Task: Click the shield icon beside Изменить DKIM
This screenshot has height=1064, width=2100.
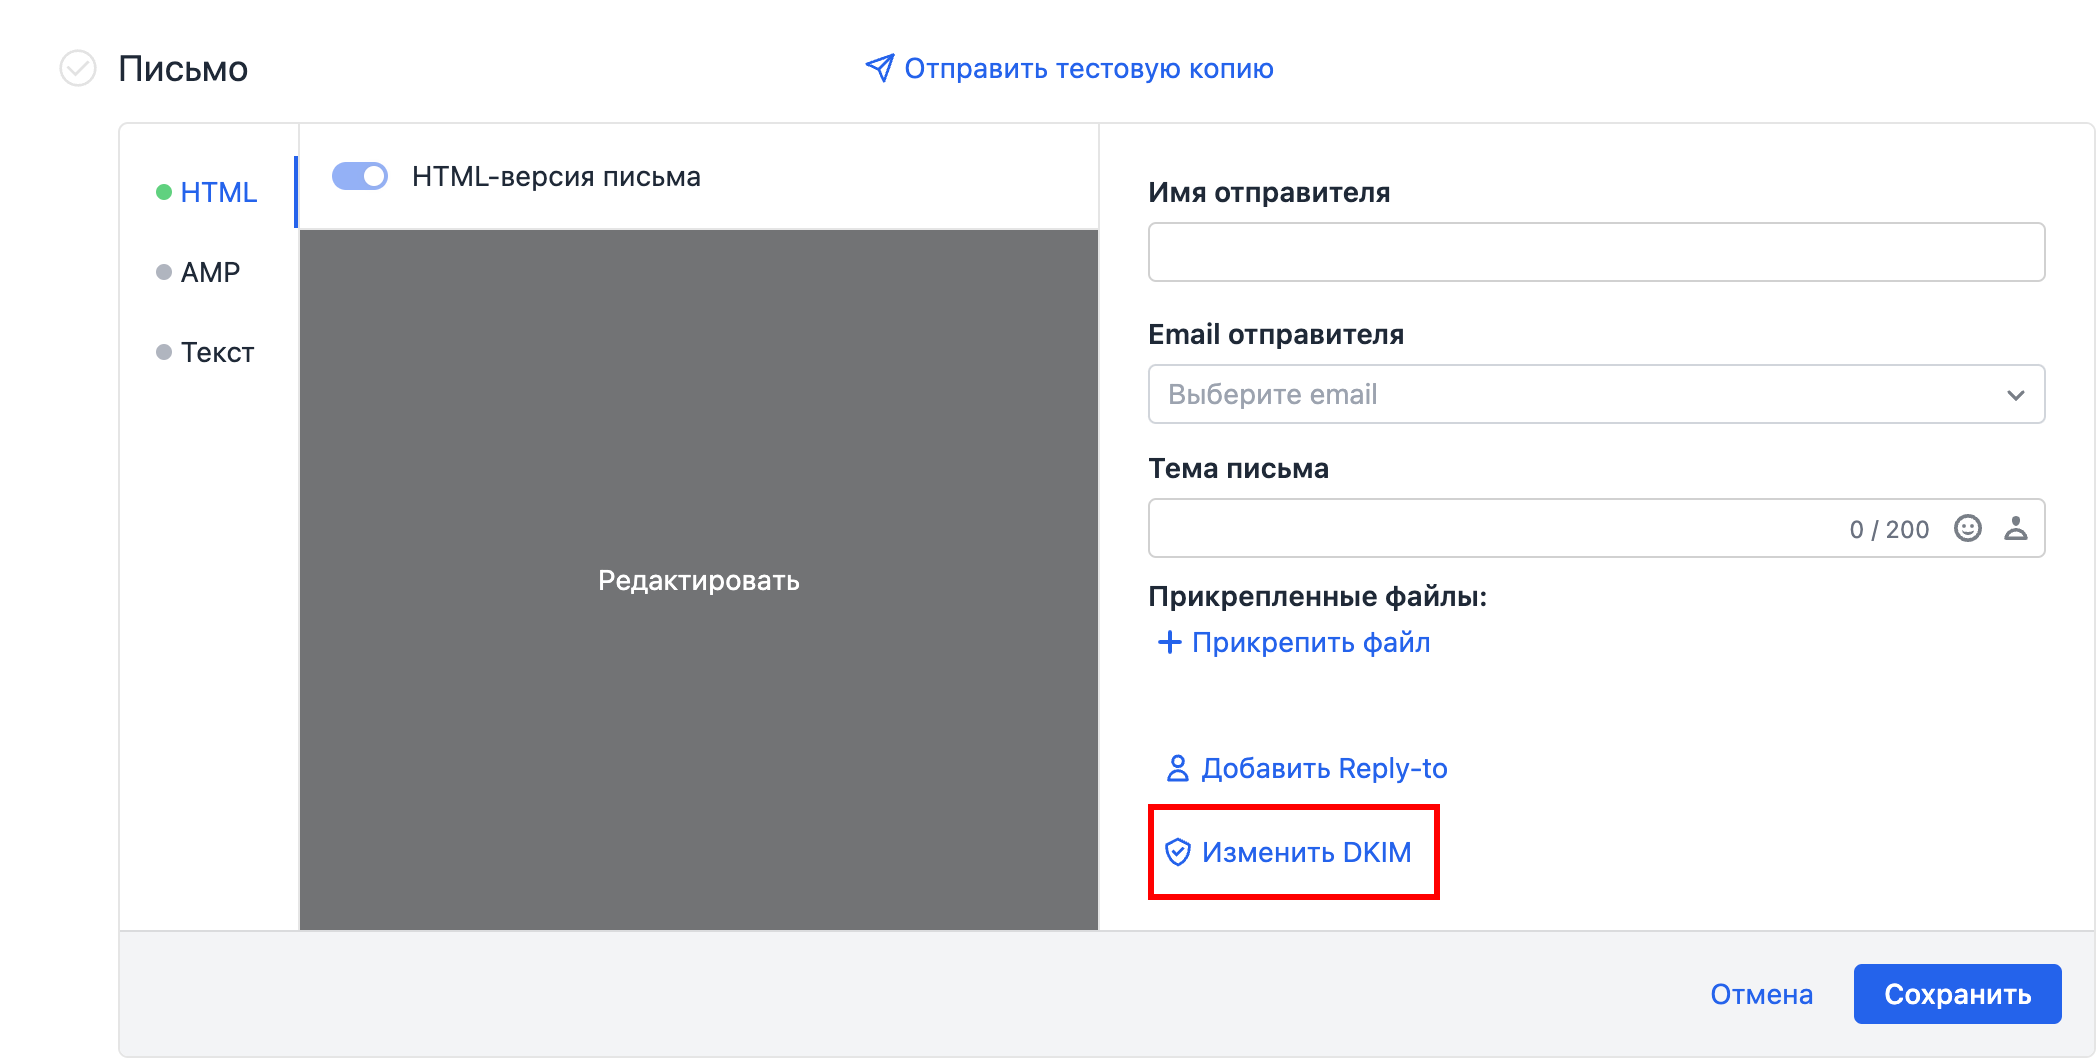Action: coord(1180,852)
